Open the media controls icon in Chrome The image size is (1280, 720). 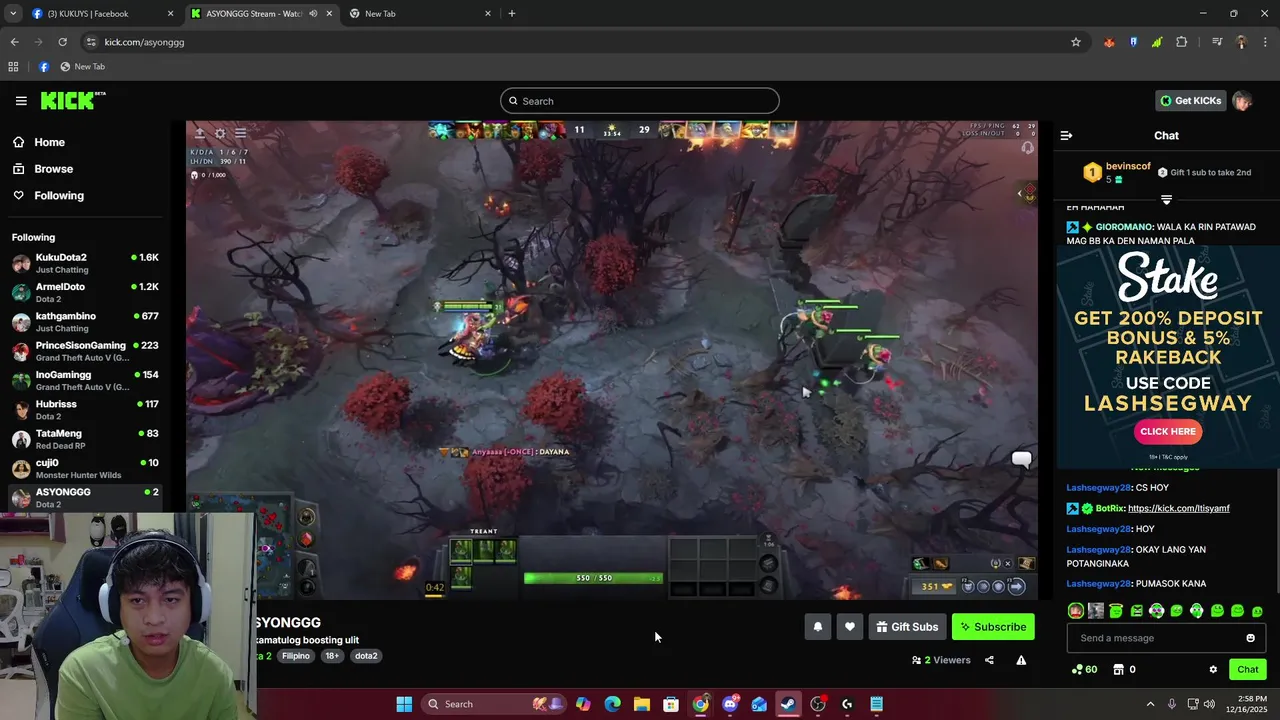[x=1217, y=42]
